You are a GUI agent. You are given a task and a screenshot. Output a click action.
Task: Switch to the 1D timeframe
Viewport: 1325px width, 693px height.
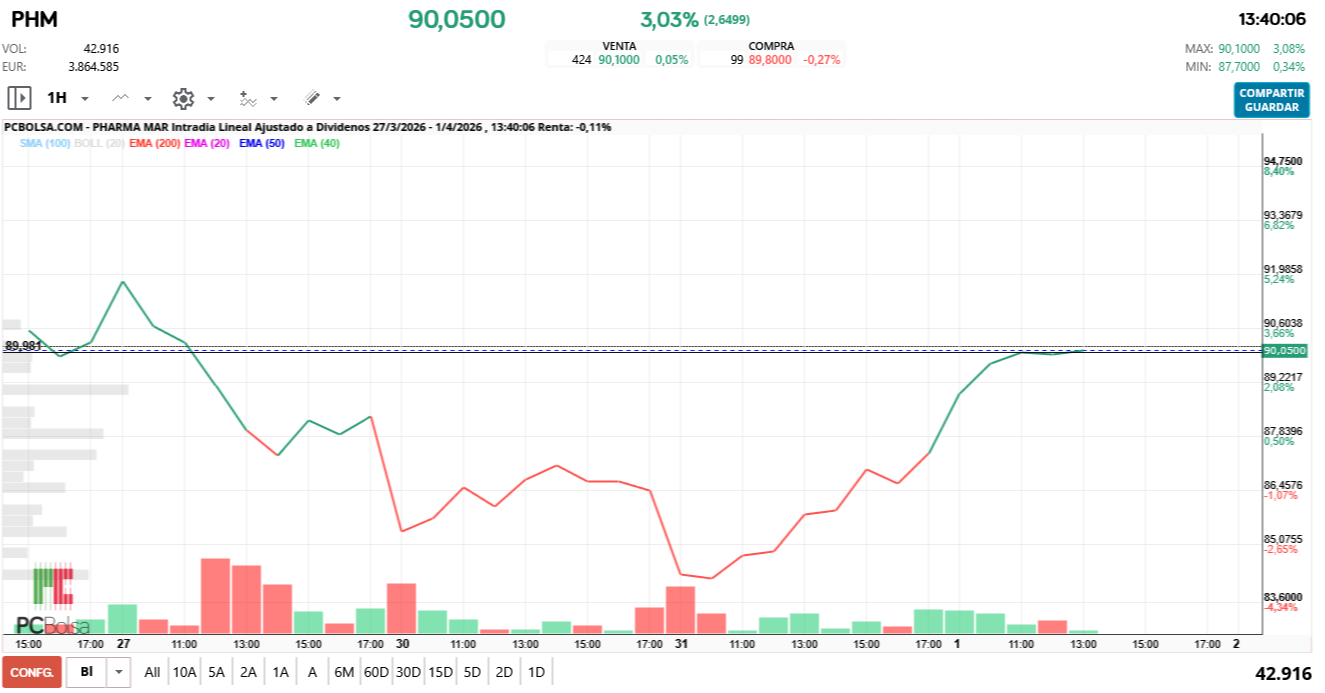[536, 672]
